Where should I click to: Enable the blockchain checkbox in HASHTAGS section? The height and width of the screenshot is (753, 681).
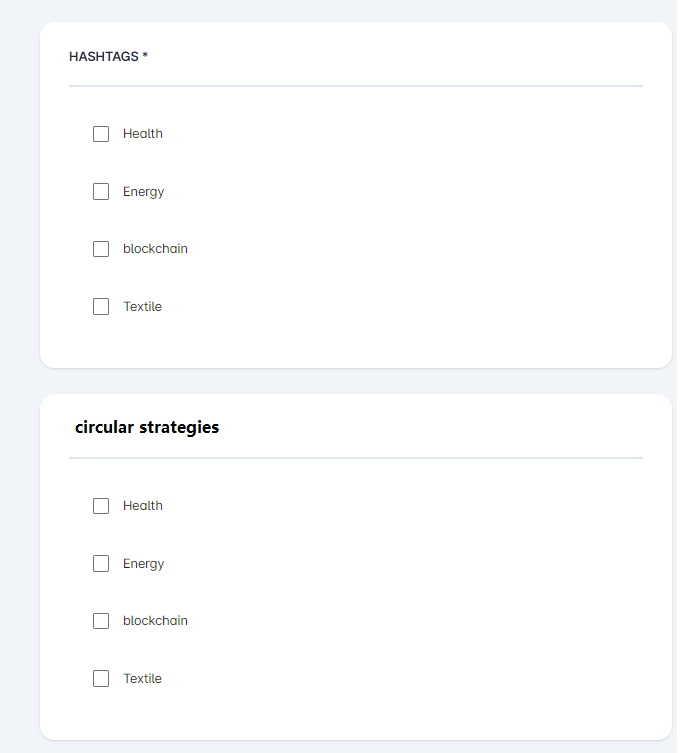click(101, 249)
